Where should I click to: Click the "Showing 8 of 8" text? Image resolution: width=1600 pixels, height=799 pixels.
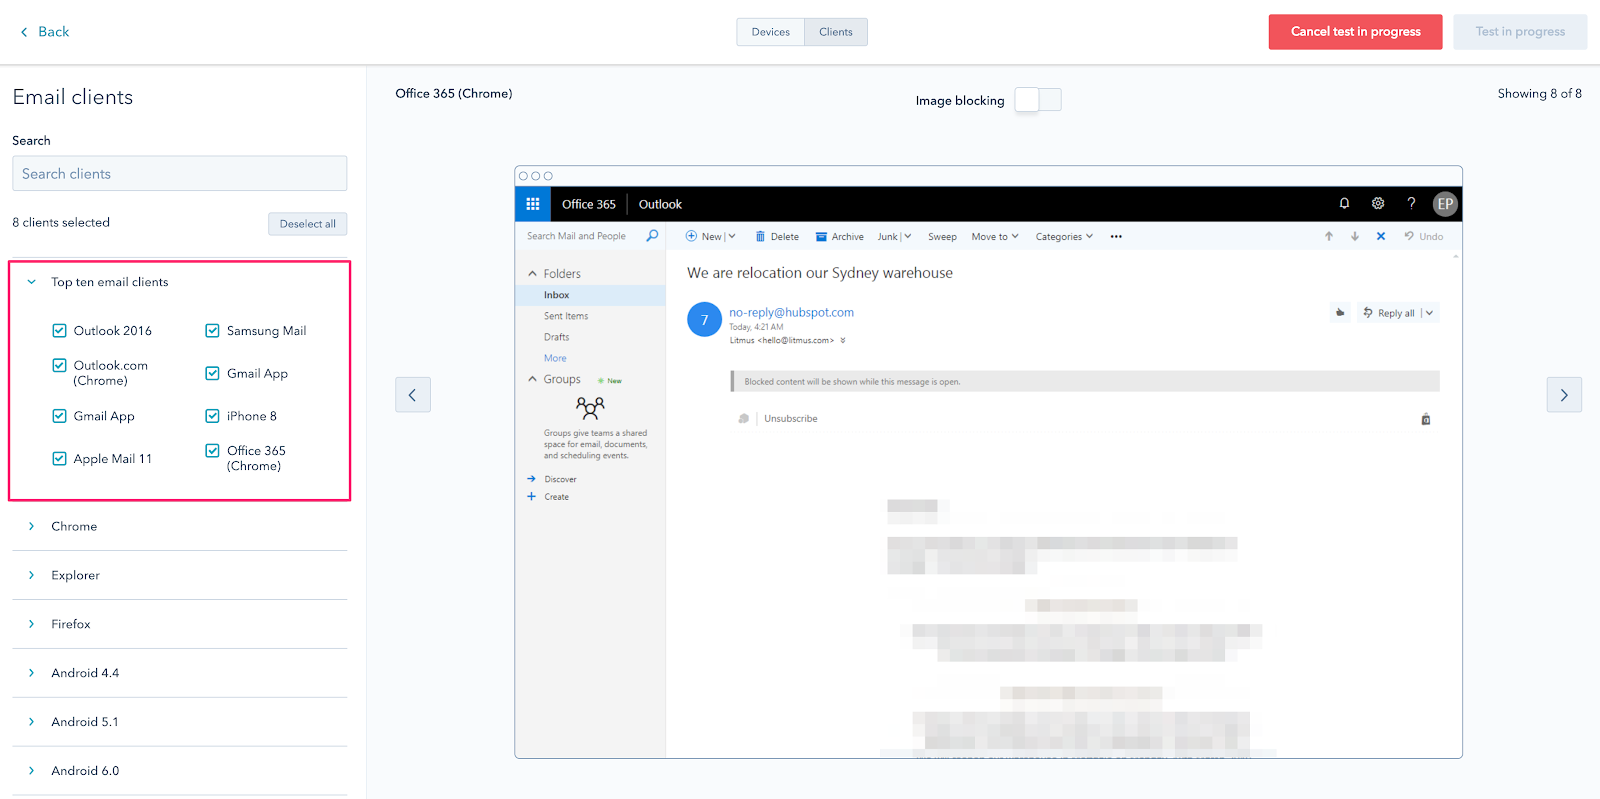1539,93
